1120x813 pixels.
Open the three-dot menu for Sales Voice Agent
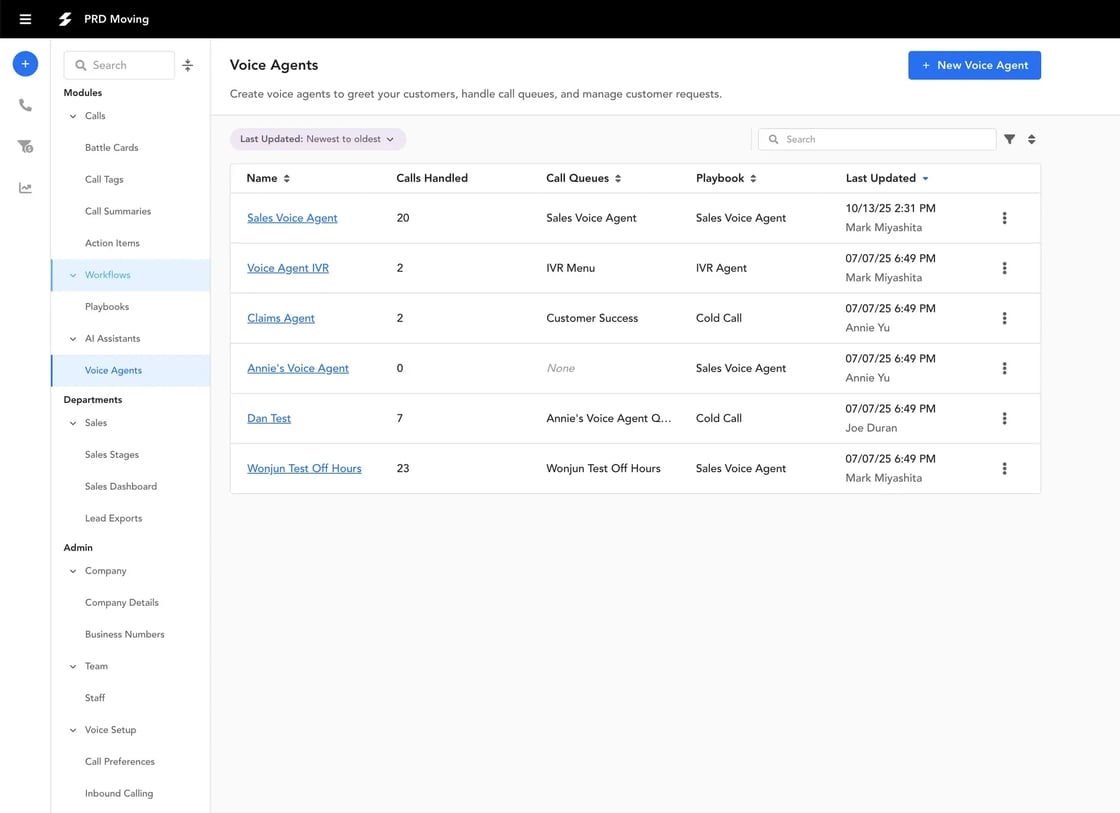click(x=1004, y=218)
